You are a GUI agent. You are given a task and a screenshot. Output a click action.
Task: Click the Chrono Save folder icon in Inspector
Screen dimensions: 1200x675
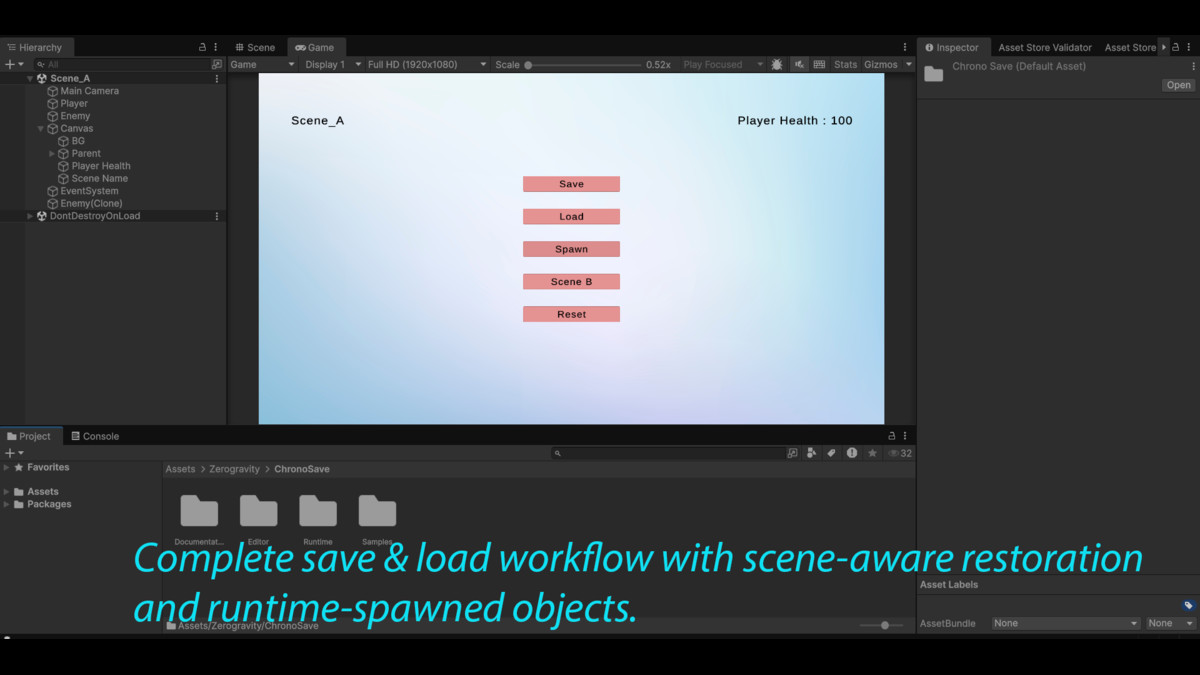coord(932,73)
